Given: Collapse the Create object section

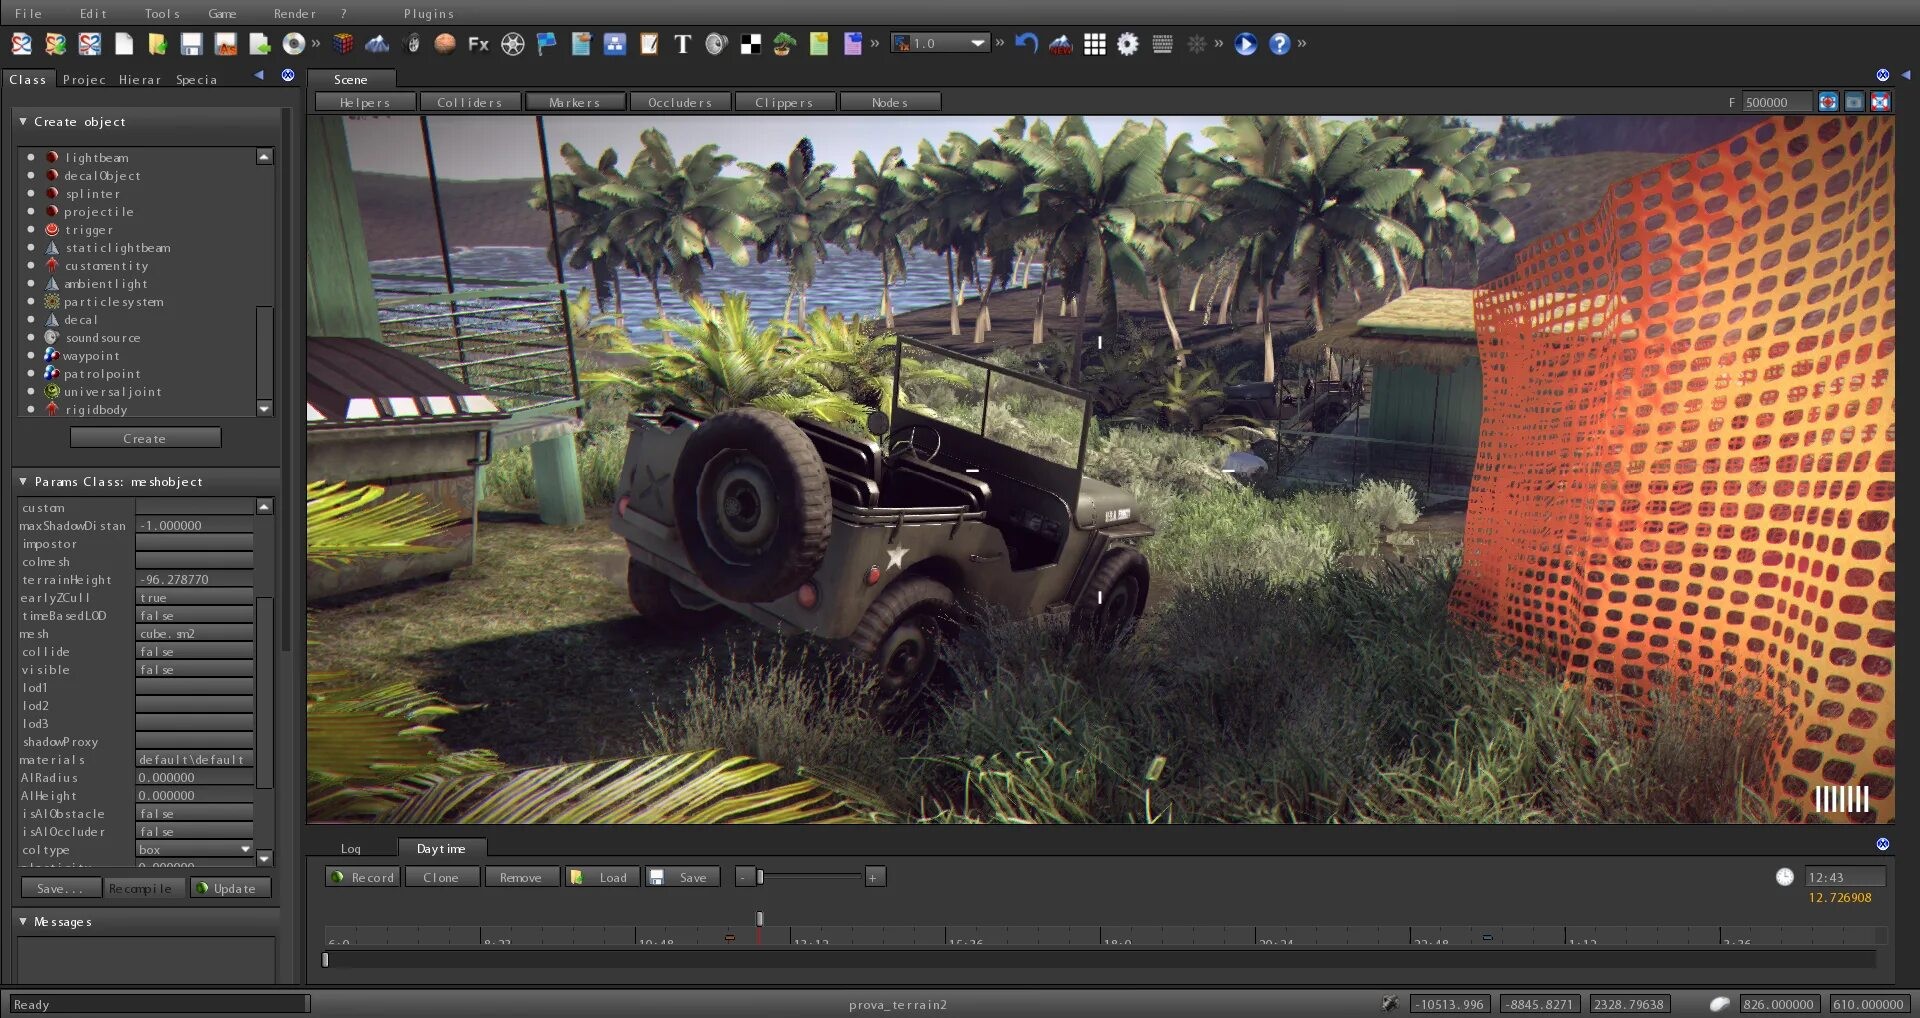Looking at the screenshot, I should coord(23,122).
